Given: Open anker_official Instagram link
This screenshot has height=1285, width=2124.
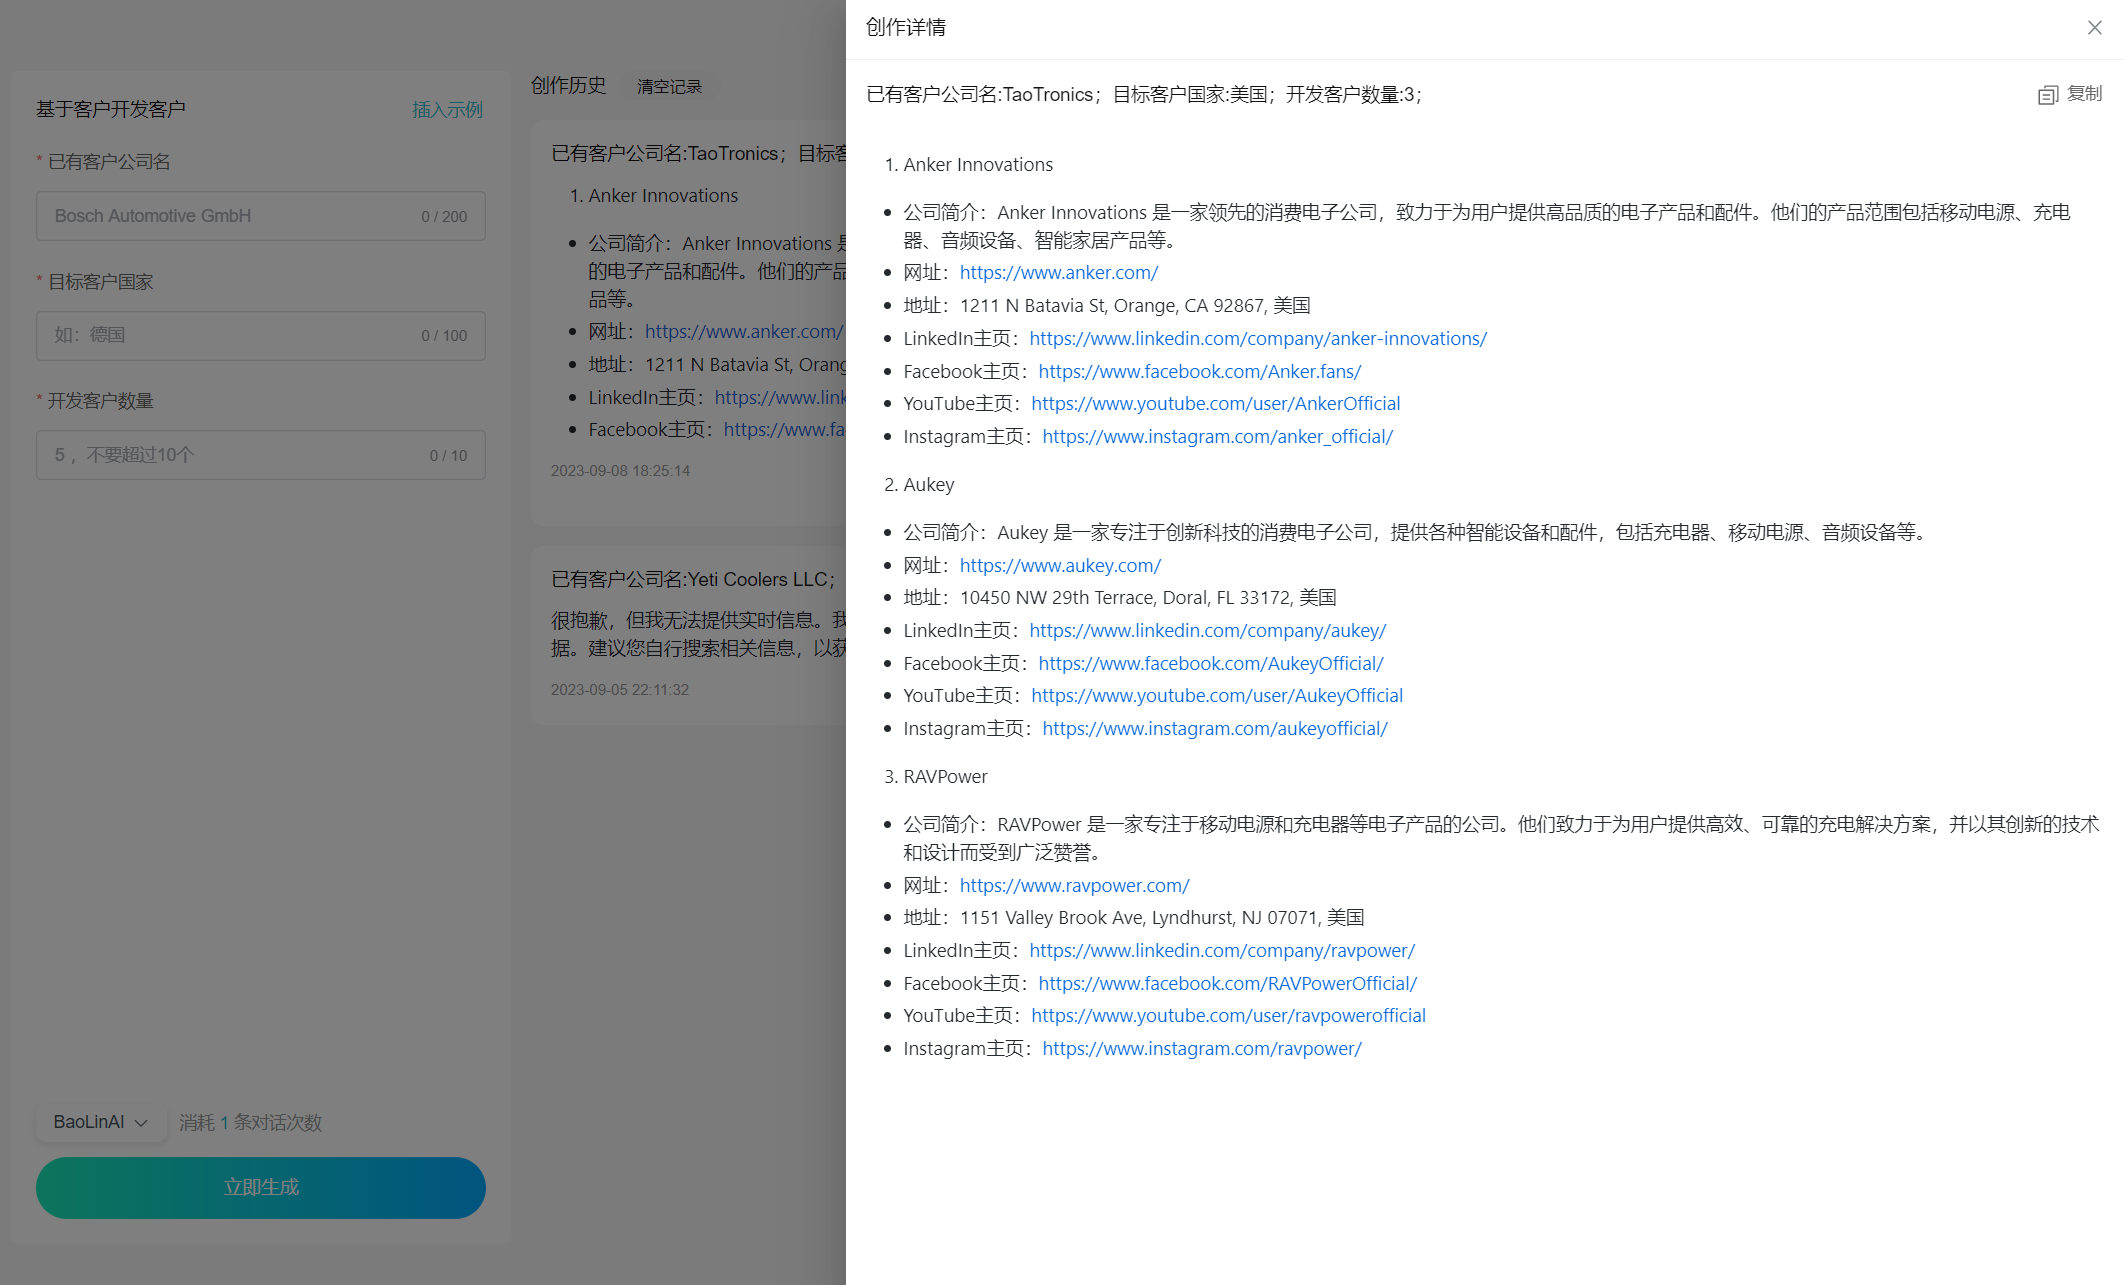Looking at the screenshot, I should tap(1217, 437).
